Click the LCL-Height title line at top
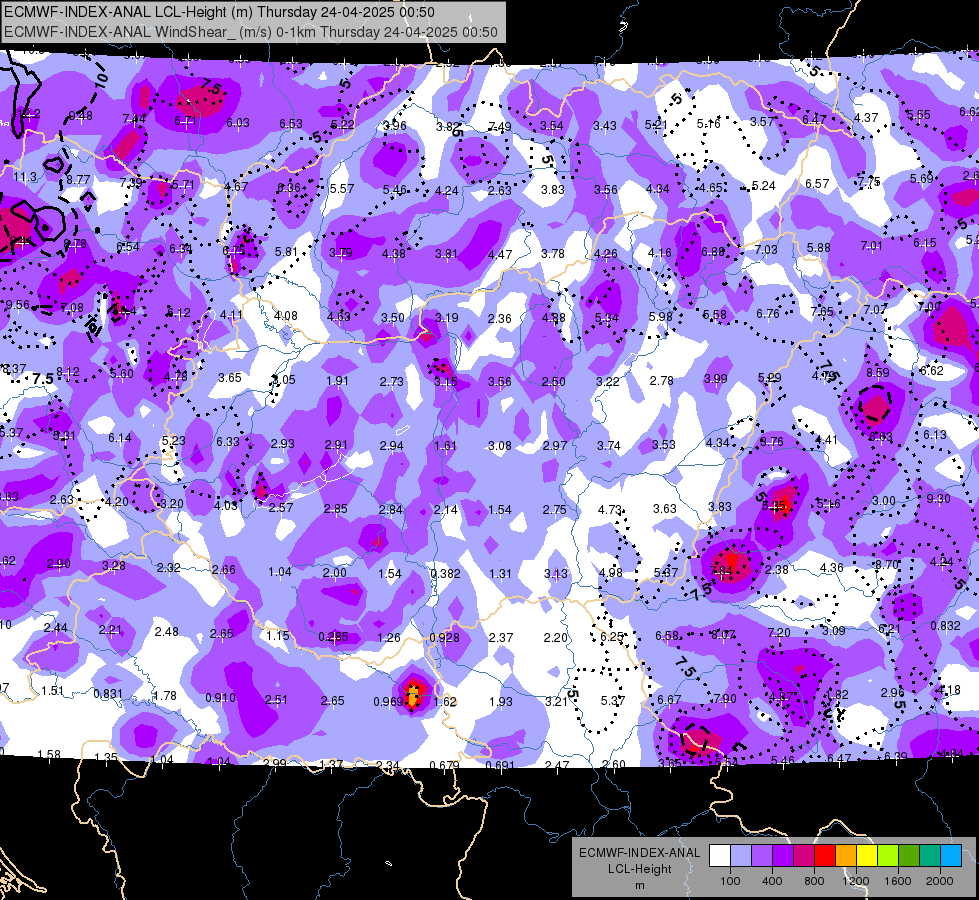Viewport: 979px width, 900px height. 219,12
